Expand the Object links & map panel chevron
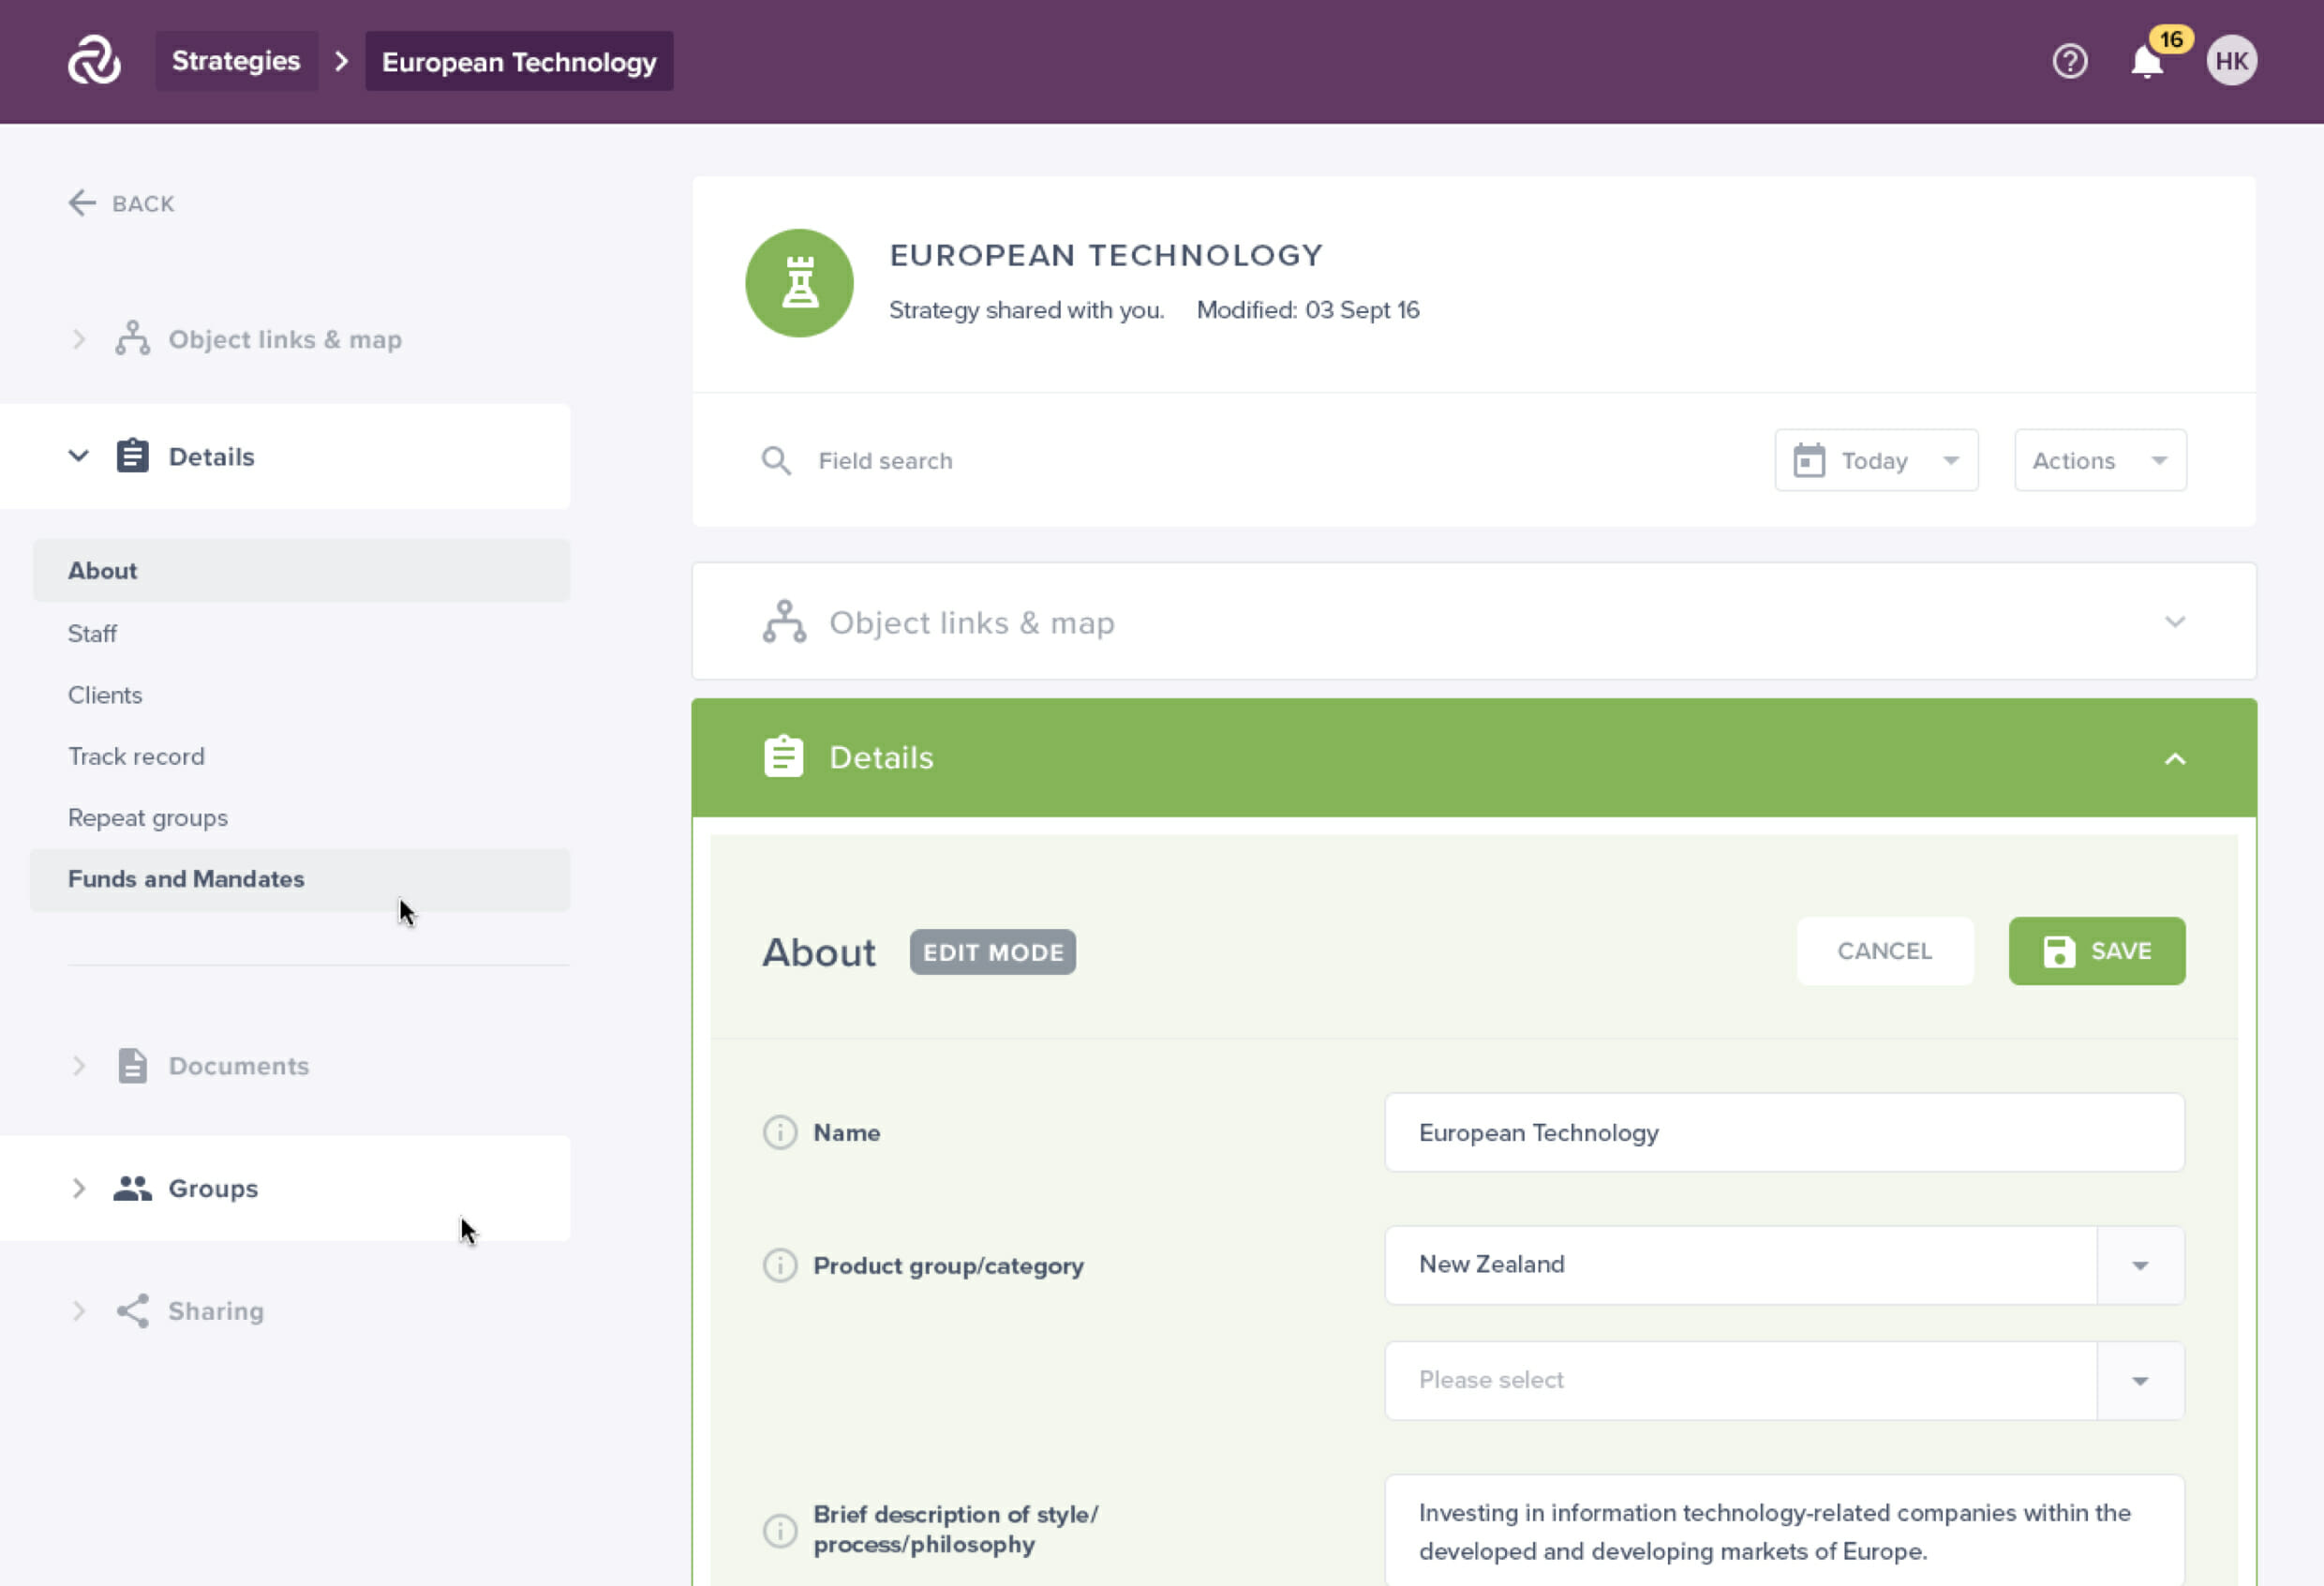This screenshot has height=1586, width=2324. tap(2174, 622)
